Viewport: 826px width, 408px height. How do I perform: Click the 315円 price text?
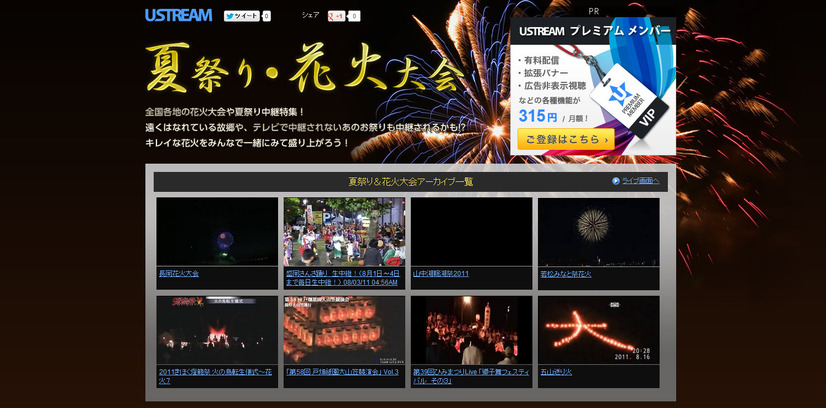pyautogui.click(x=538, y=116)
